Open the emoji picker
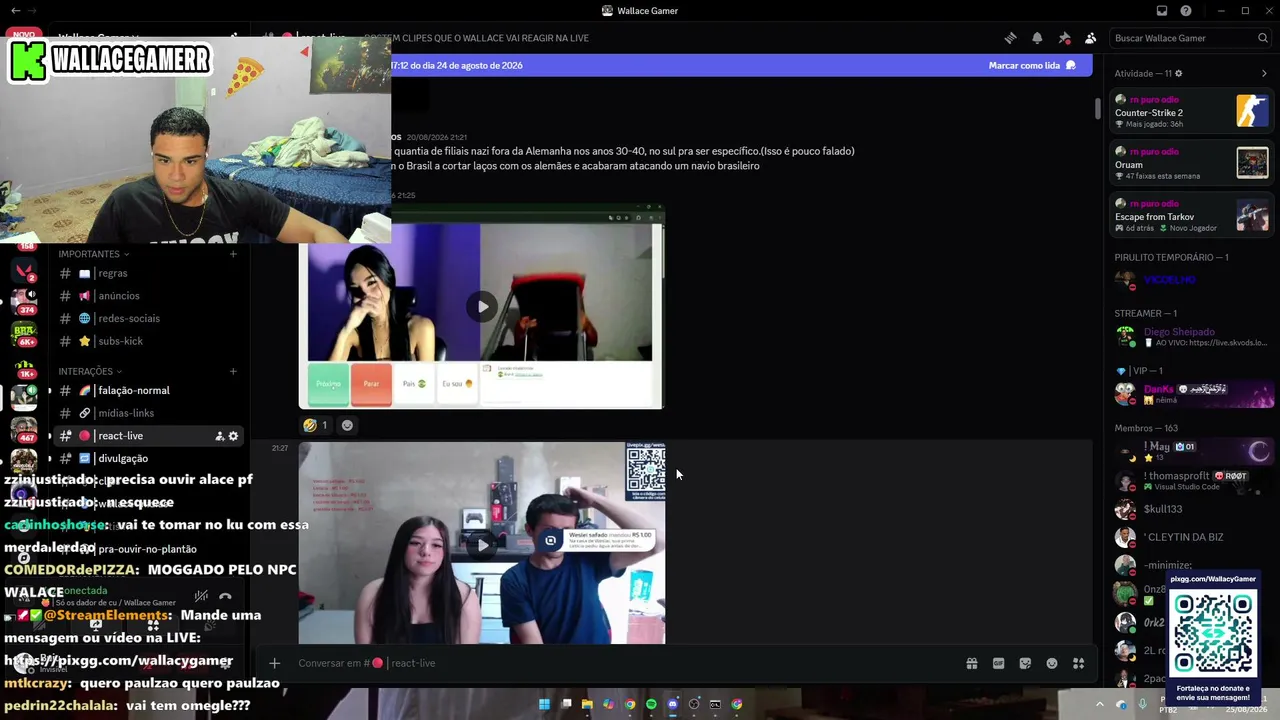This screenshot has height=720, width=1280. tap(1052, 663)
